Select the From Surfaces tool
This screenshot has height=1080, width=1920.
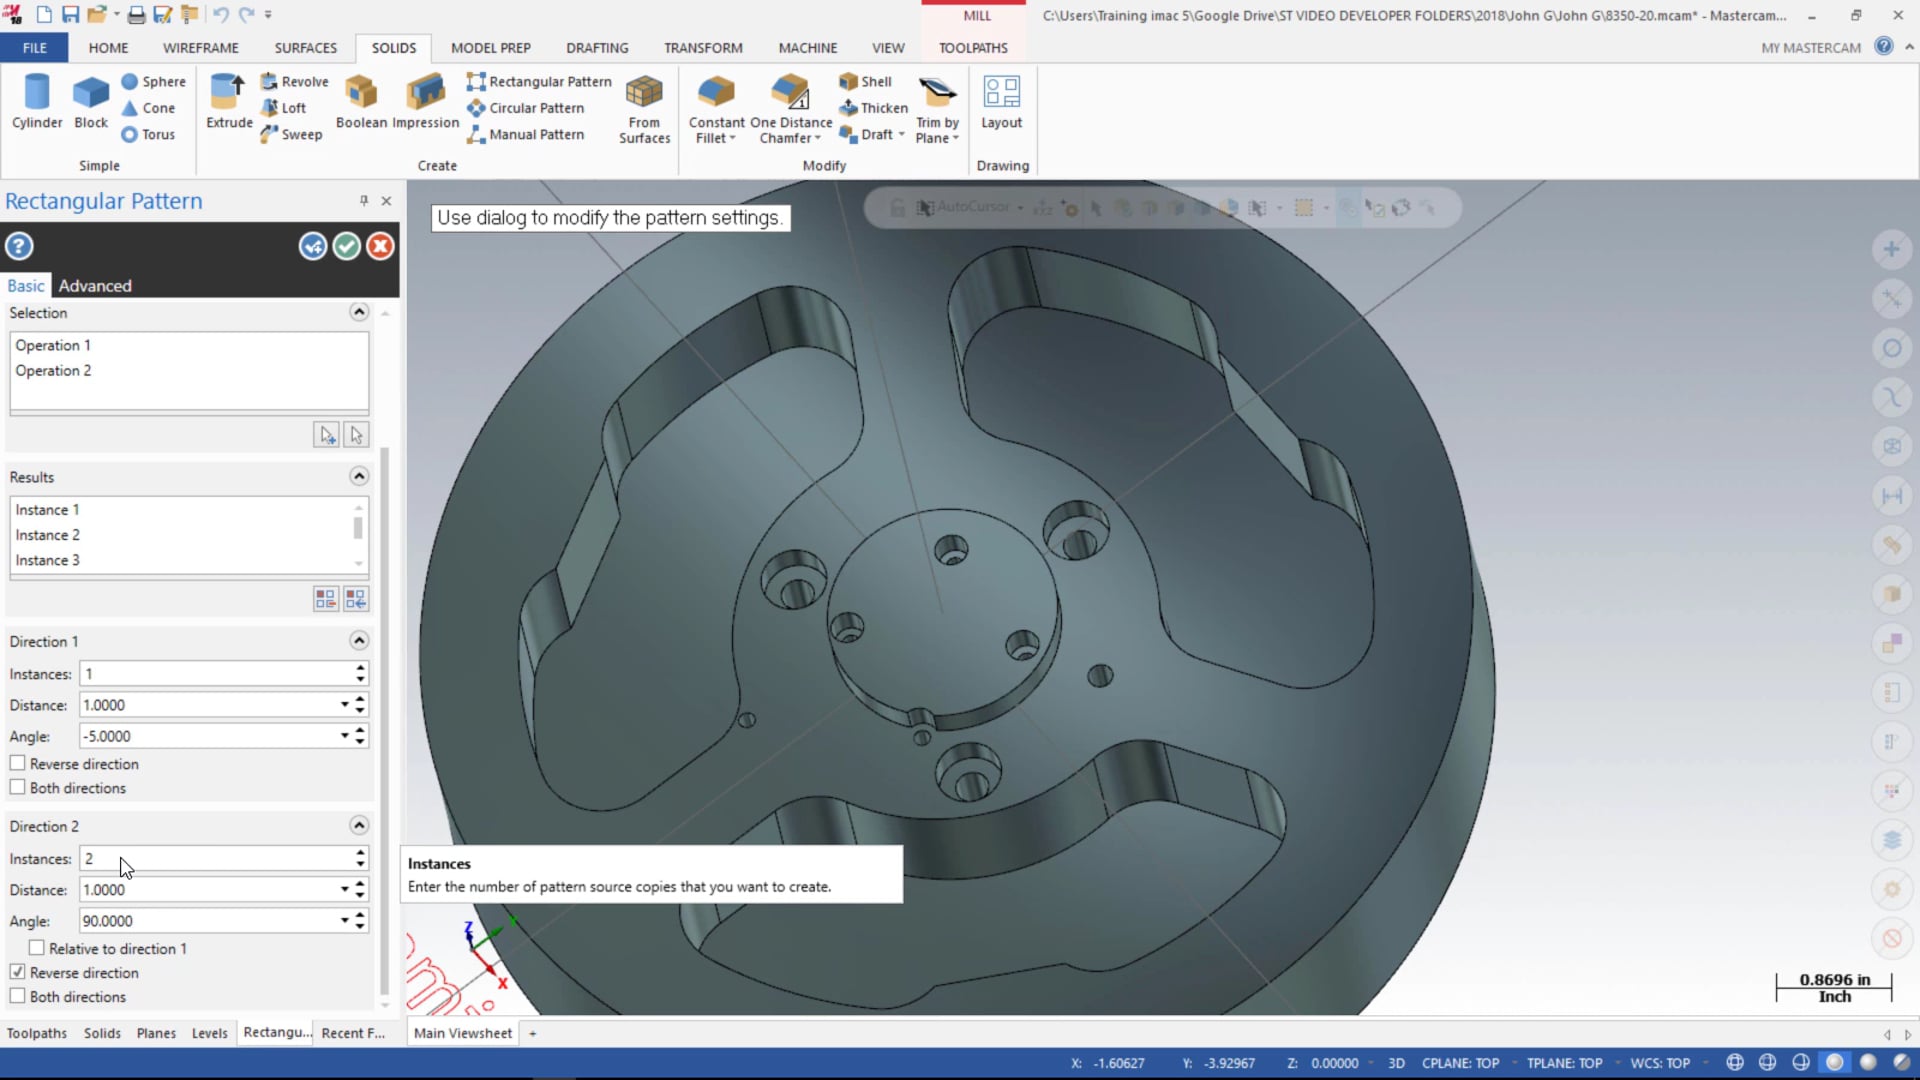[x=644, y=107]
